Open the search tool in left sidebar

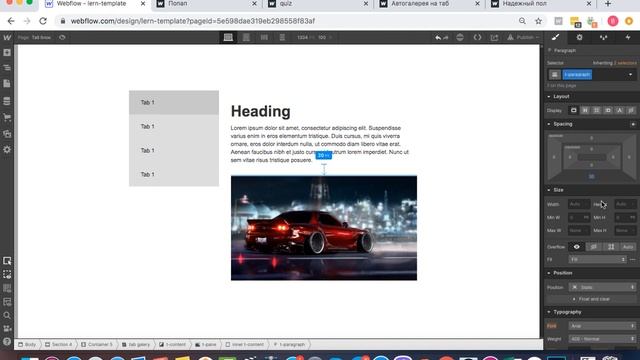[x=7, y=315]
